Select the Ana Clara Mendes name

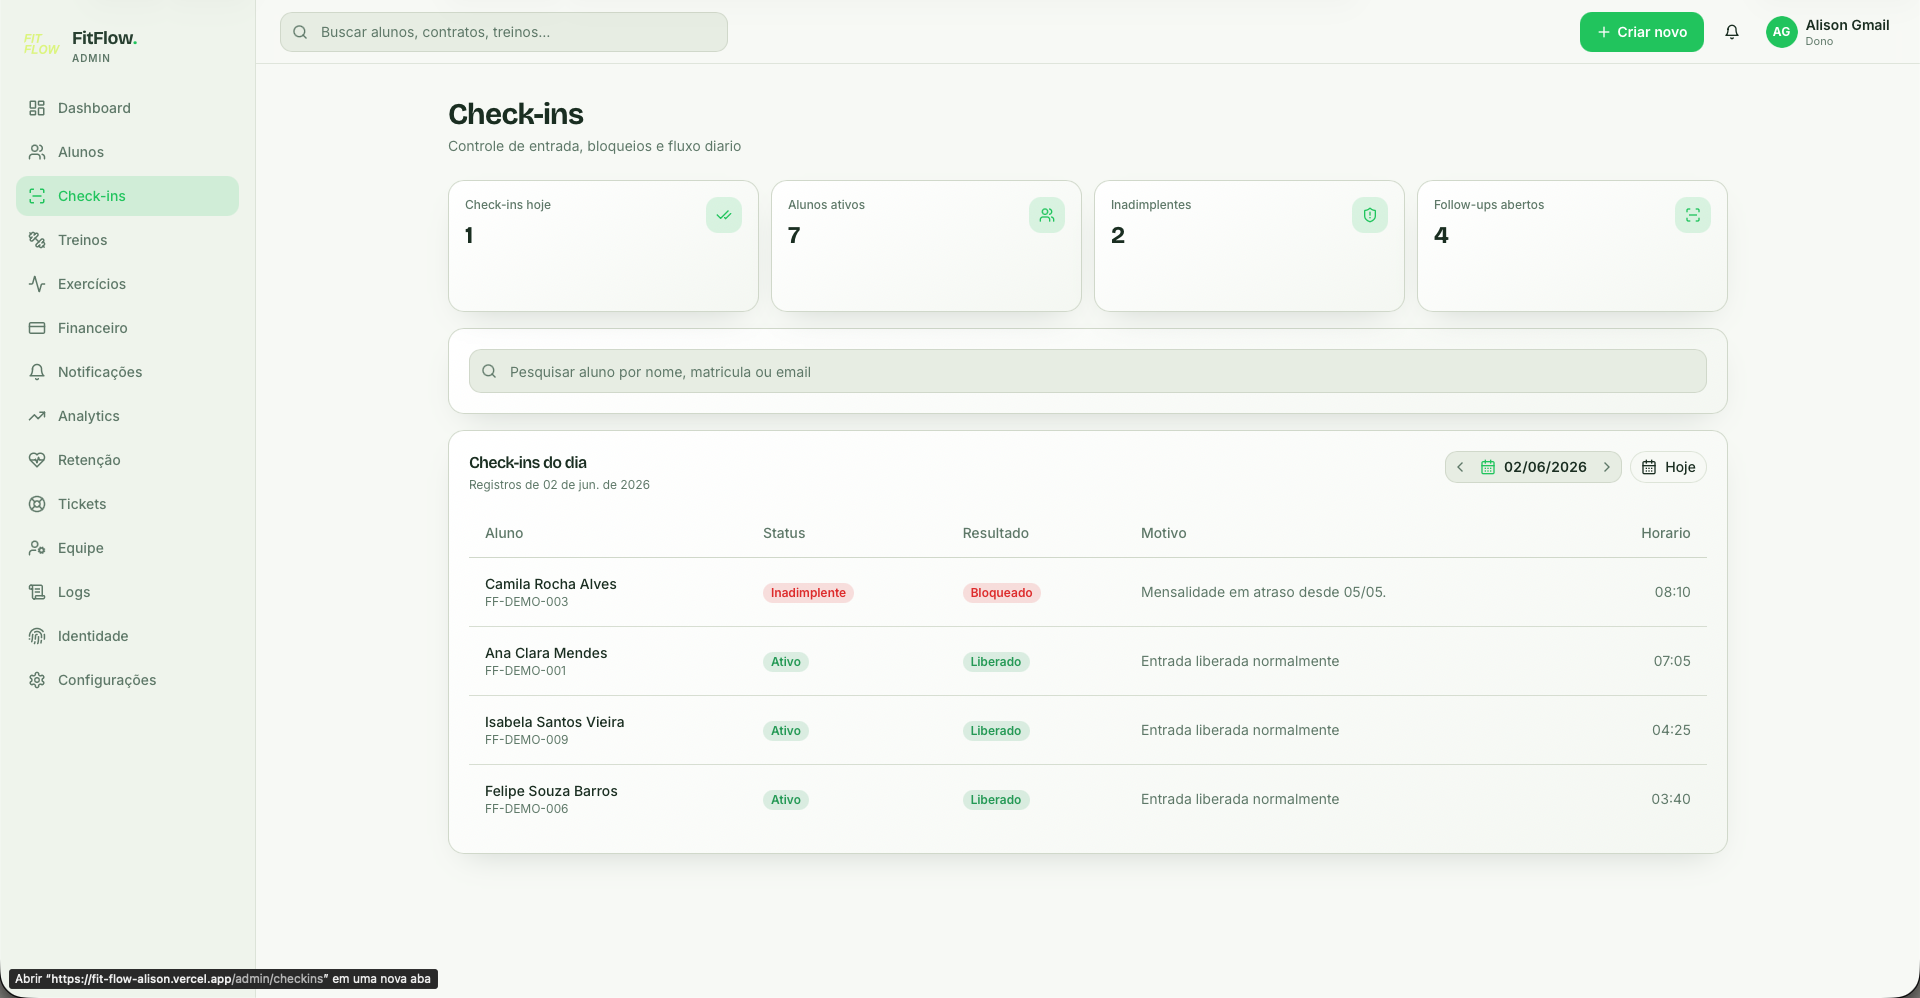[x=546, y=653]
